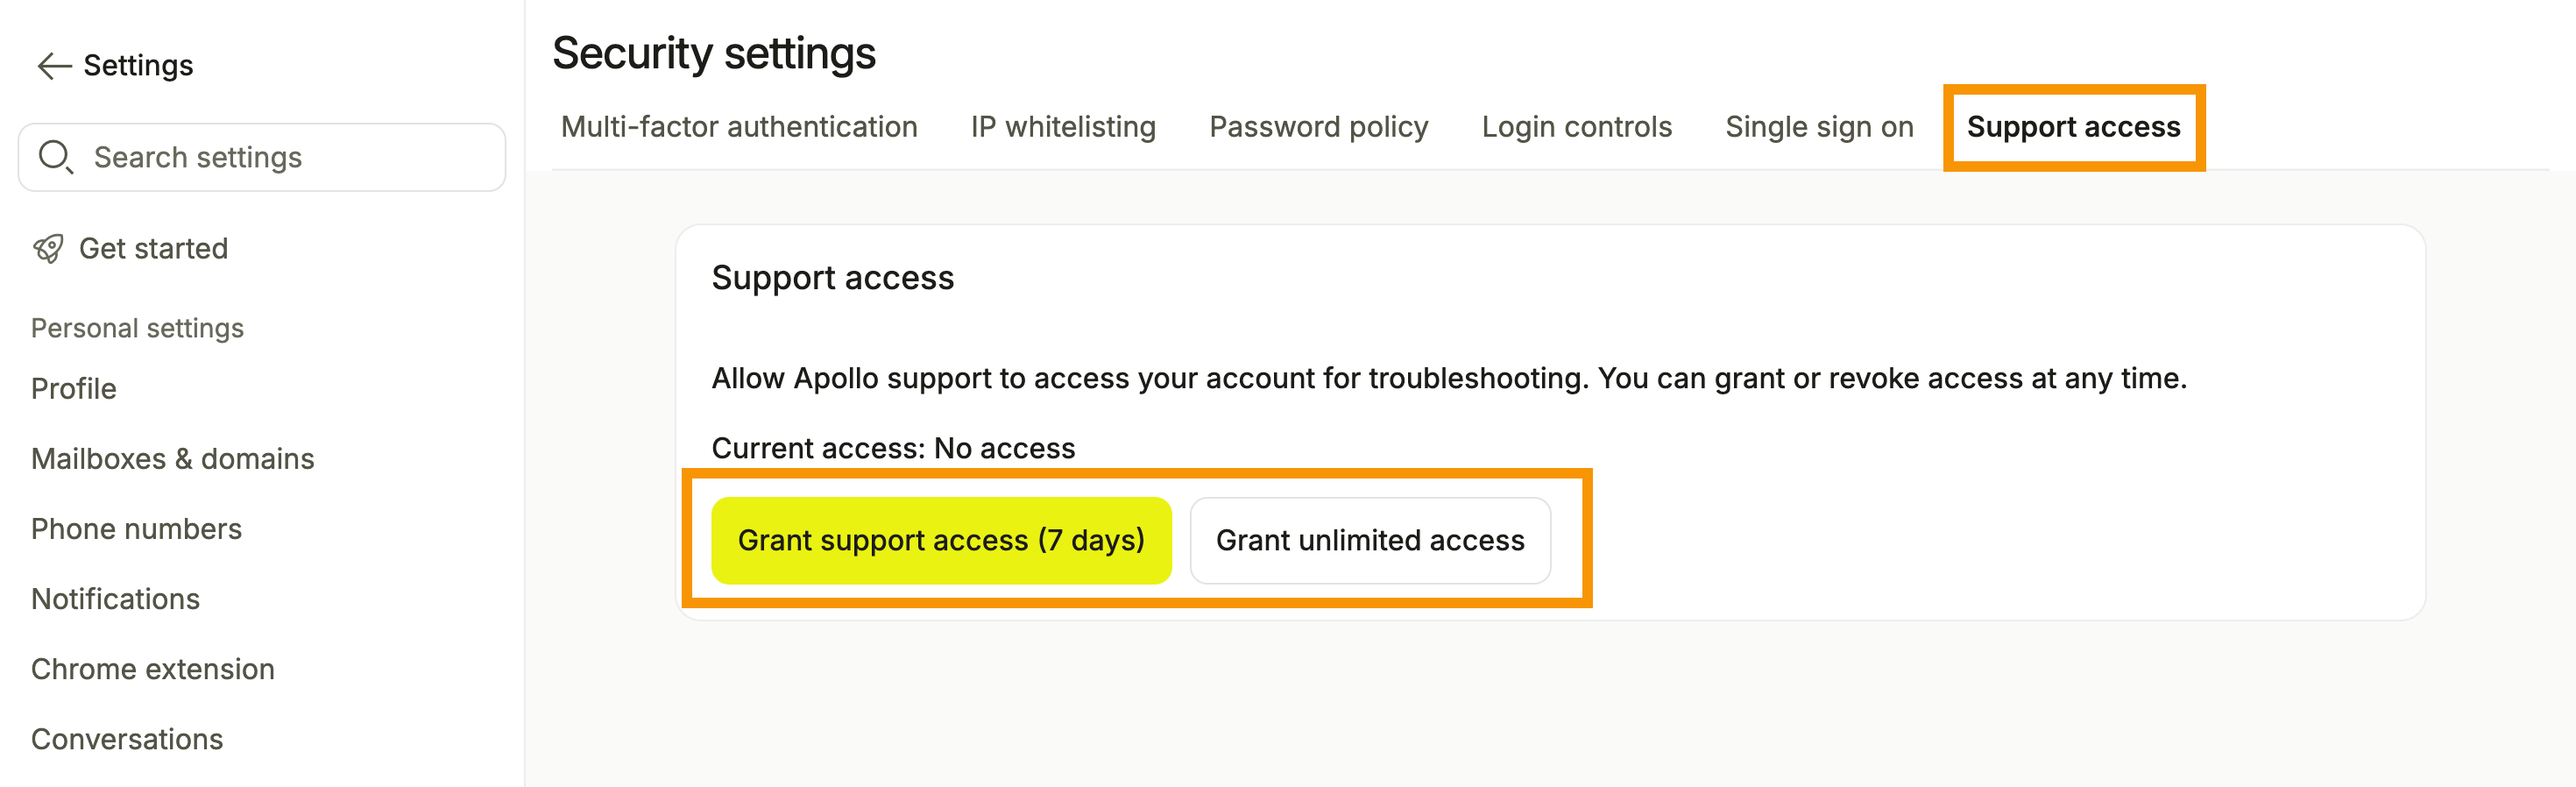The width and height of the screenshot is (2576, 787).
Task: Click Grant support access (7 days) button
Action: point(941,540)
